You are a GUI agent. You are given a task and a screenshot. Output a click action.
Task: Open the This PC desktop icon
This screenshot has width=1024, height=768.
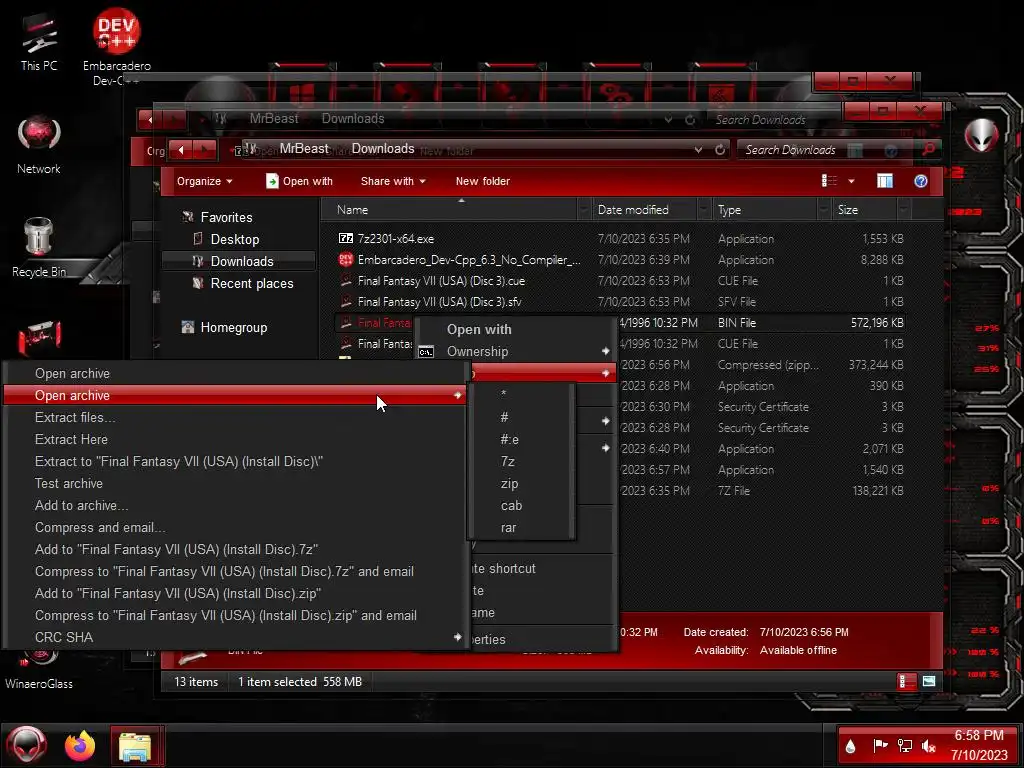39,42
